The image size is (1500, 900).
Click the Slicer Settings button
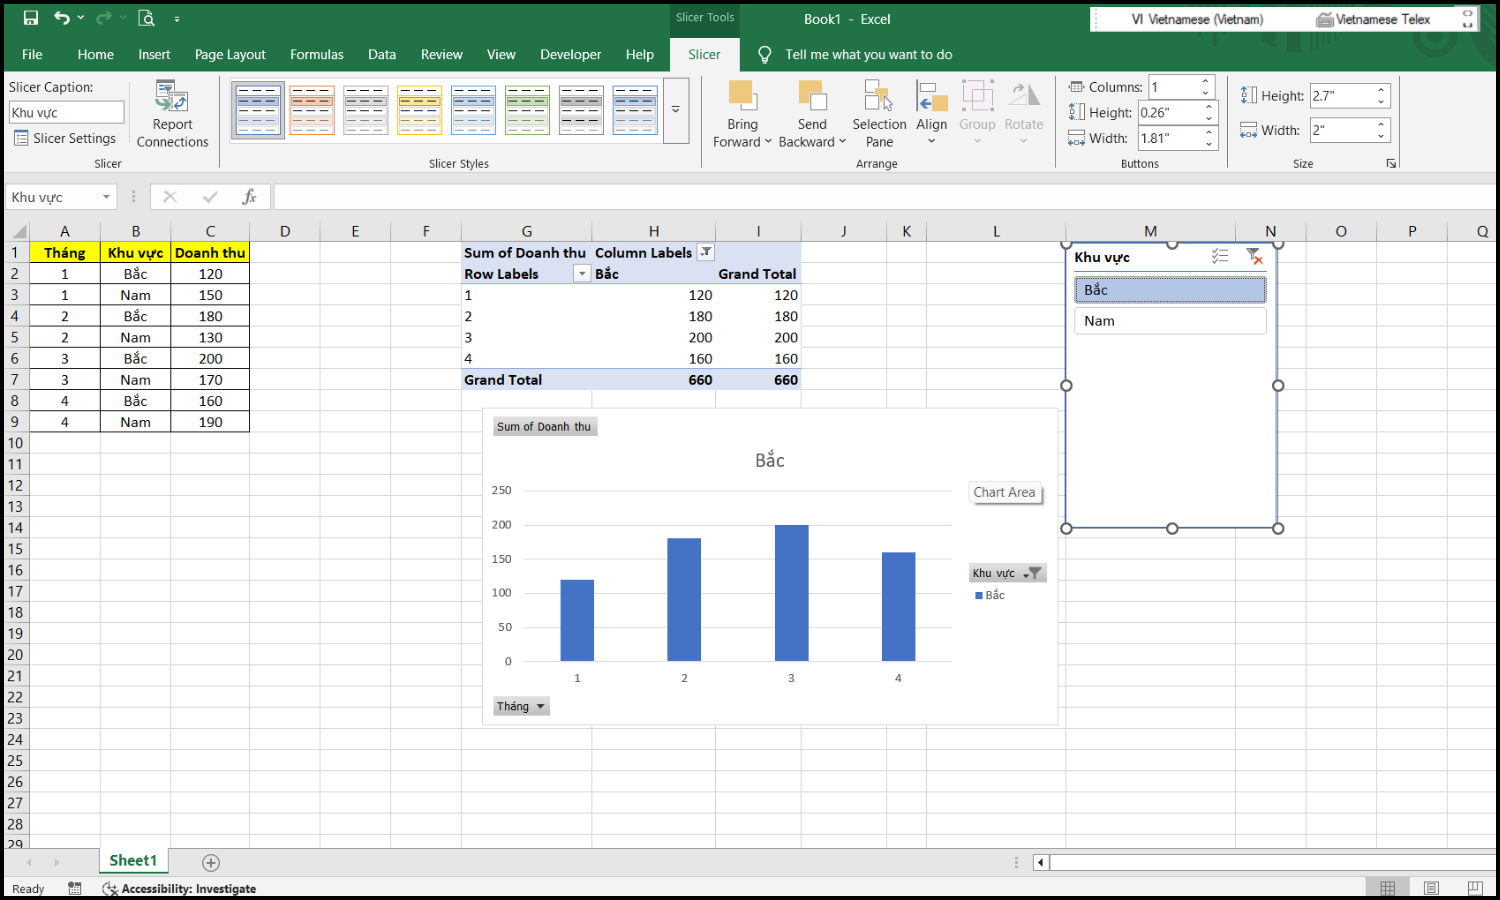(x=65, y=138)
